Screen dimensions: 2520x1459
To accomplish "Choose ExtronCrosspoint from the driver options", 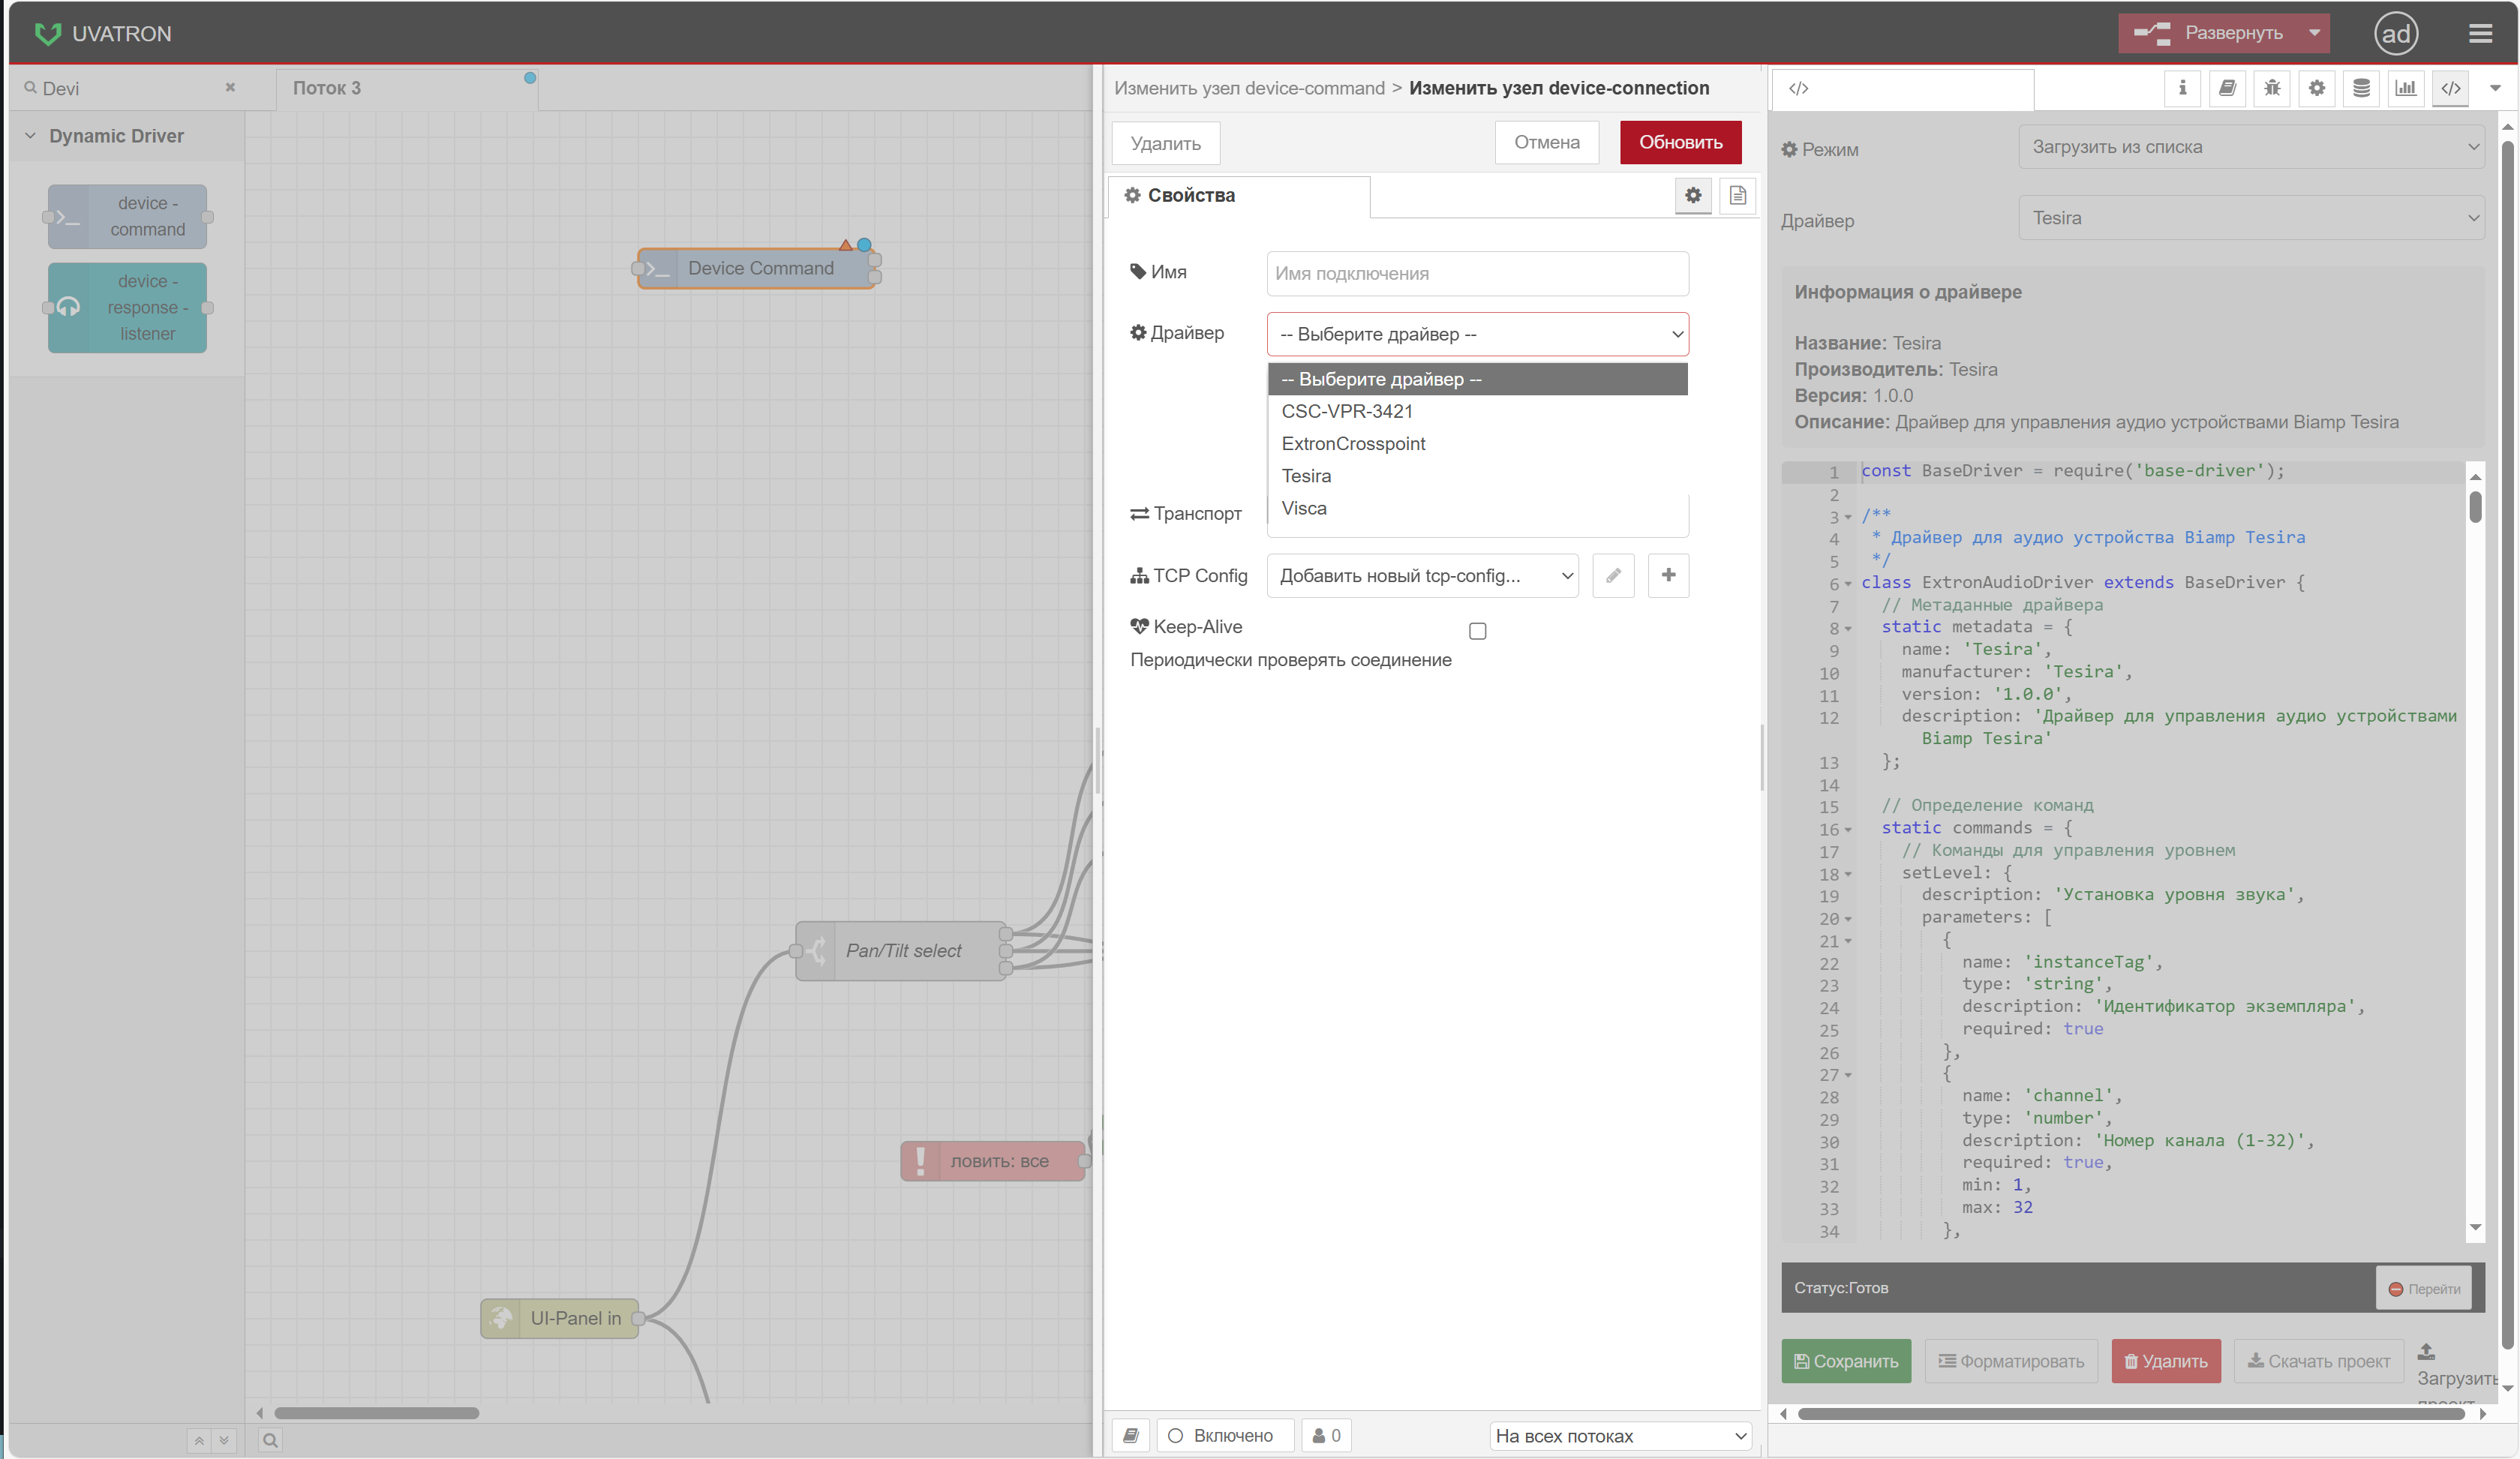I will pyautogui.click(x=1353, y=444).
